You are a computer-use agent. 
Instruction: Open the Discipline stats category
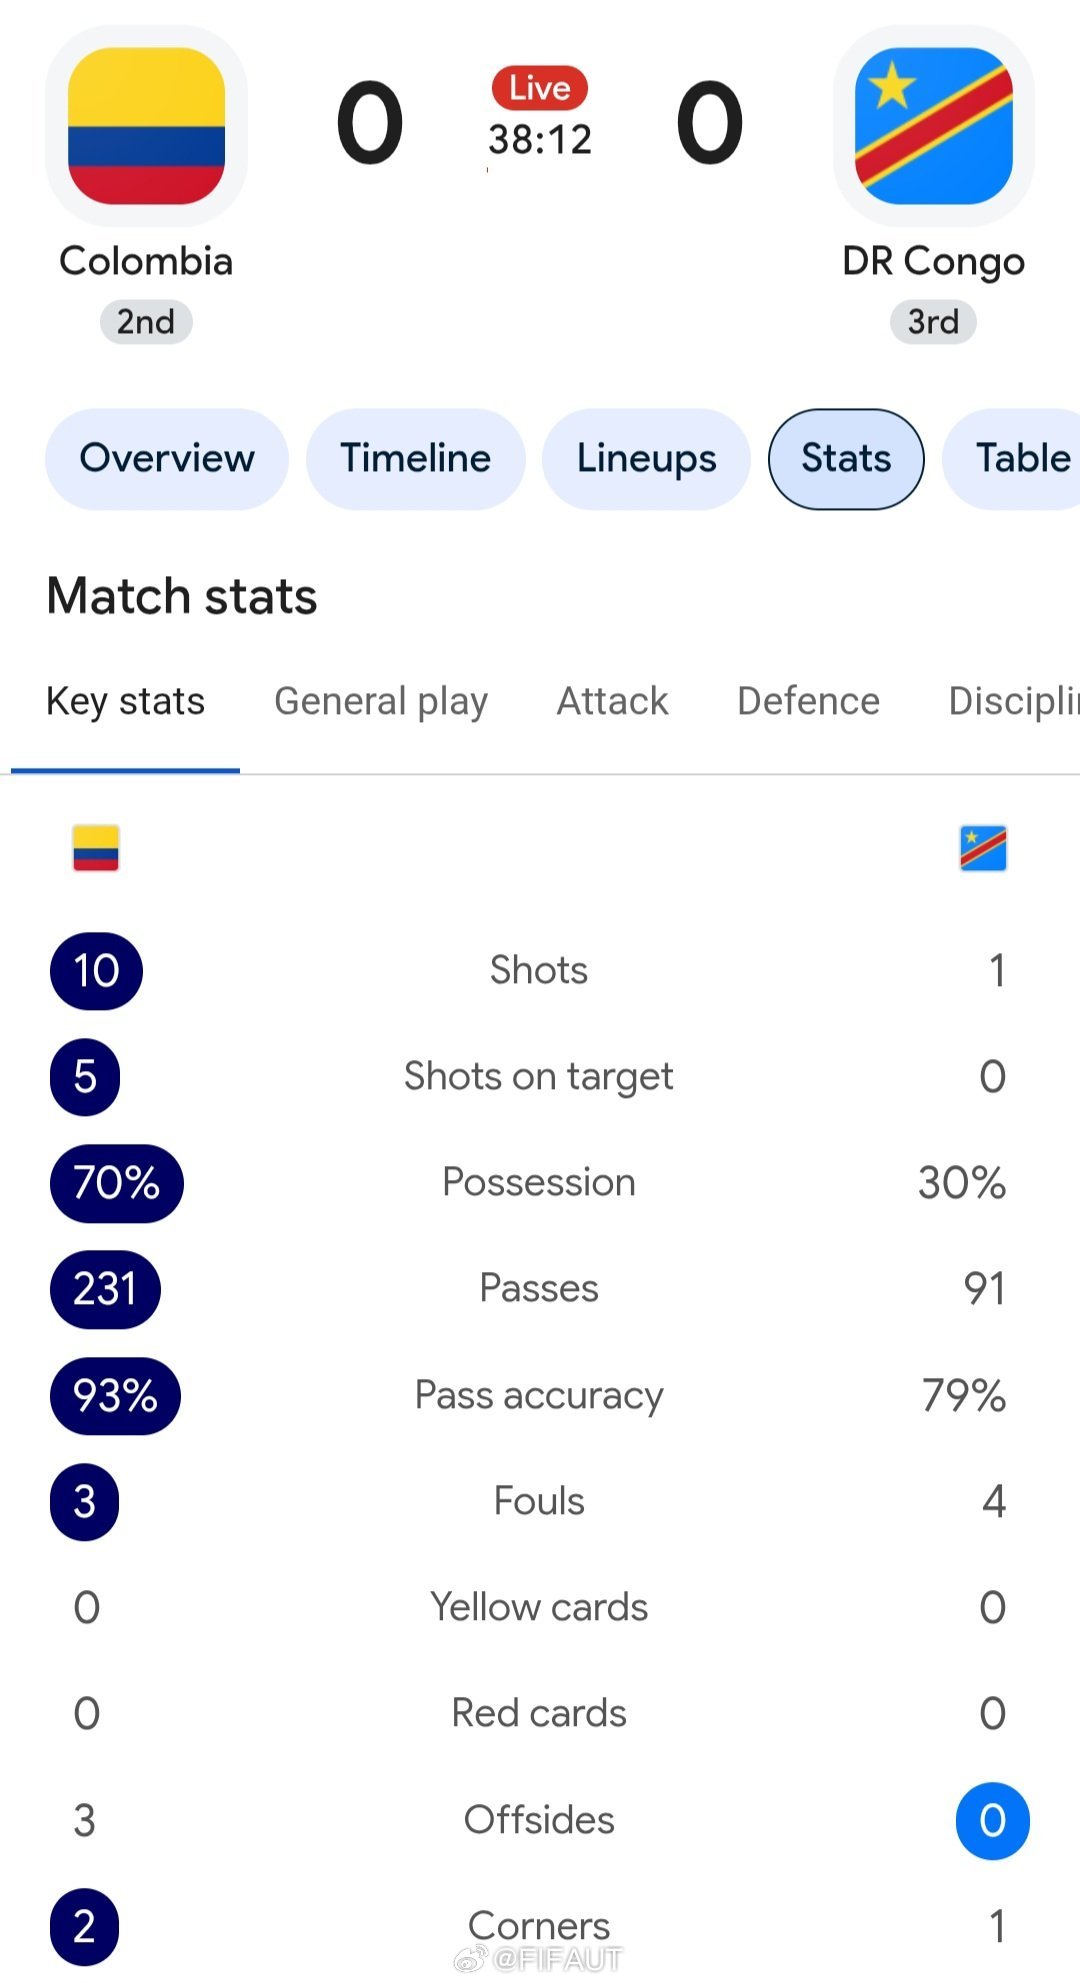(x=1014, y=701)
